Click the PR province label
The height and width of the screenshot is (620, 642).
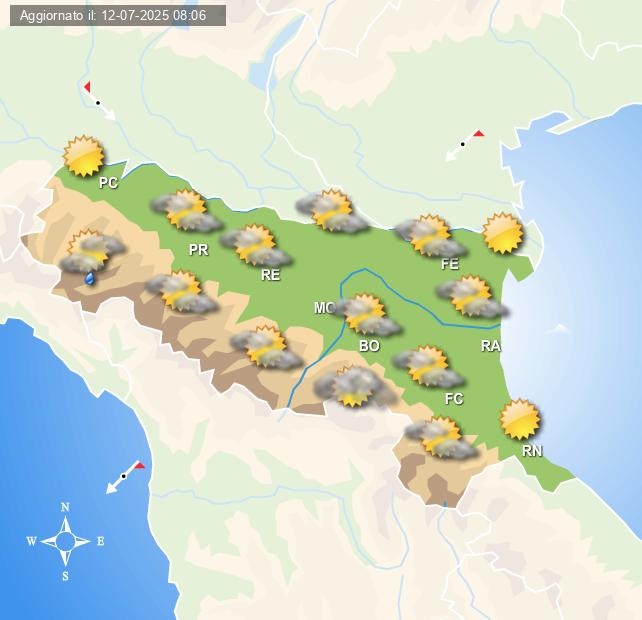coord(199,249)
